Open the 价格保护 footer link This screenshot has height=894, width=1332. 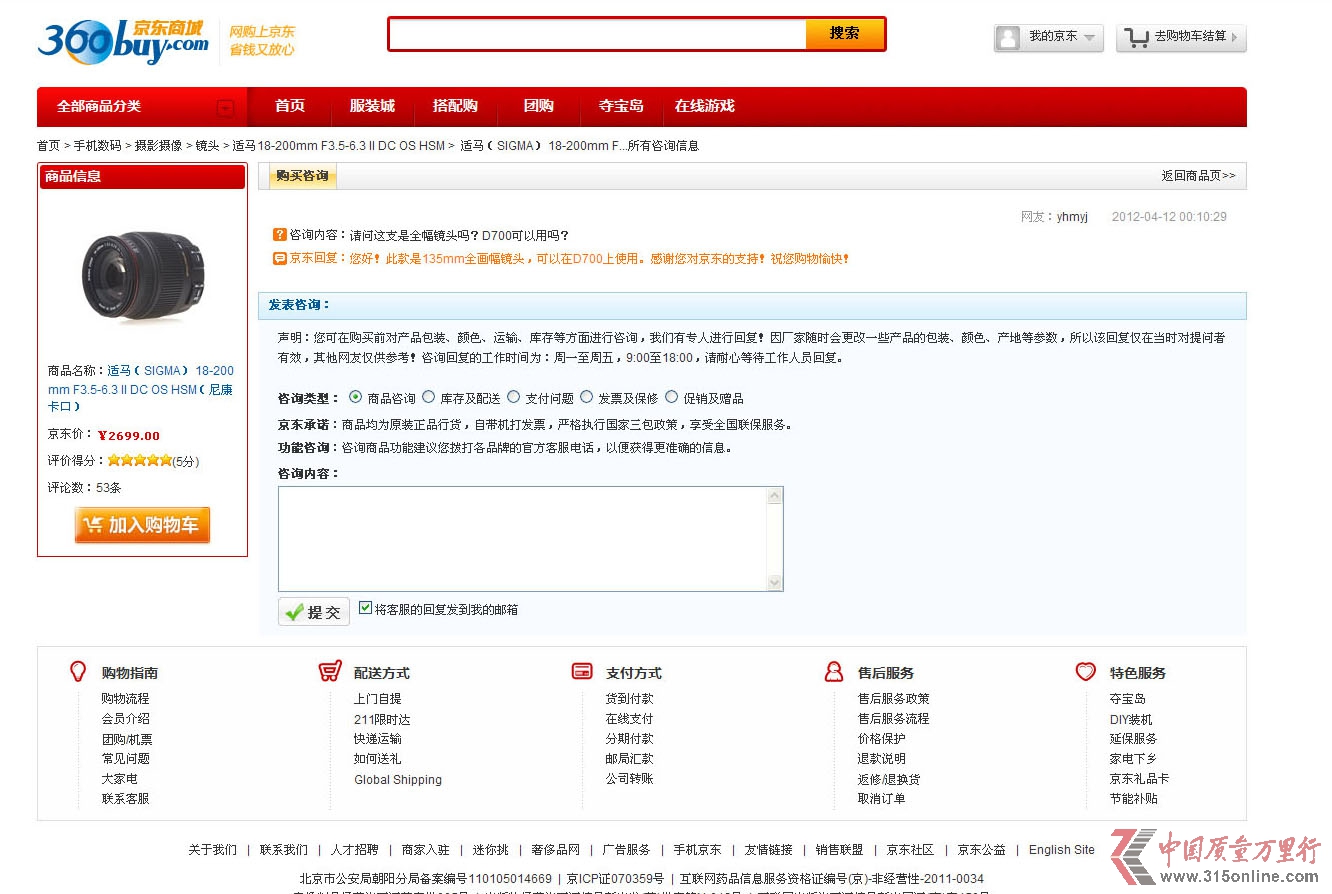pyautogui.click(x=881, y=739)
